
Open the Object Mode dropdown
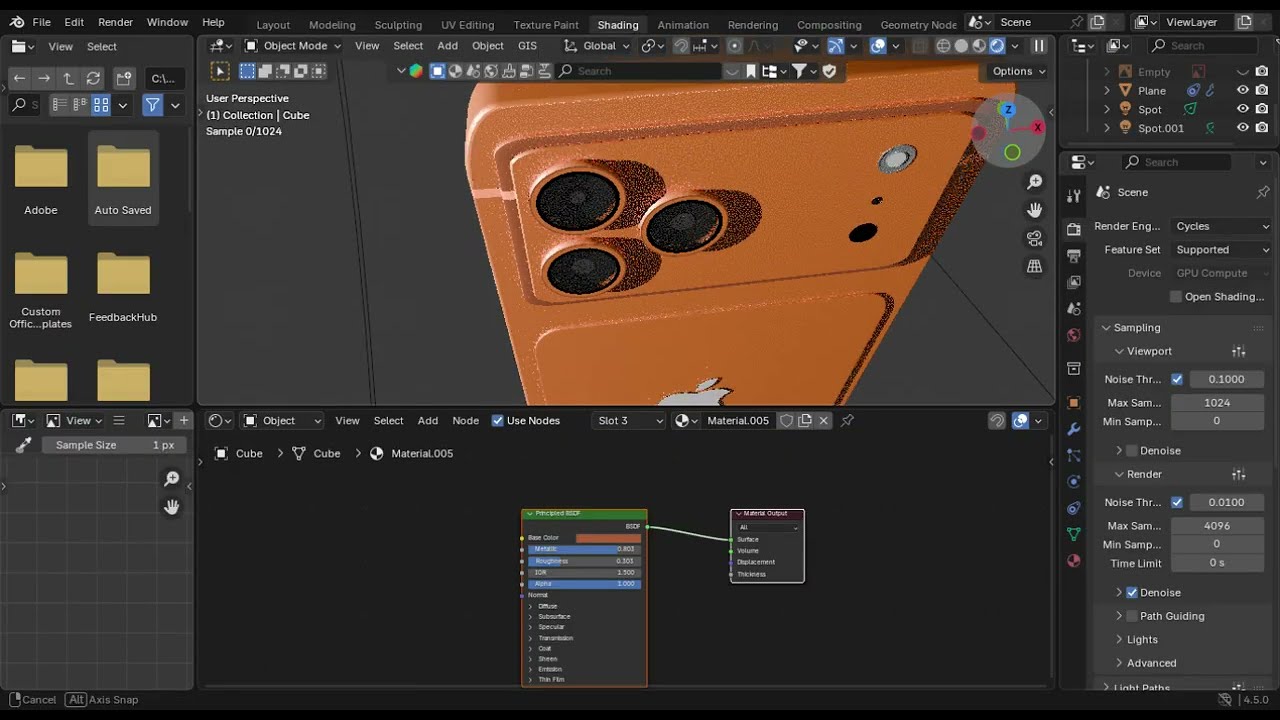pos(293,46)
